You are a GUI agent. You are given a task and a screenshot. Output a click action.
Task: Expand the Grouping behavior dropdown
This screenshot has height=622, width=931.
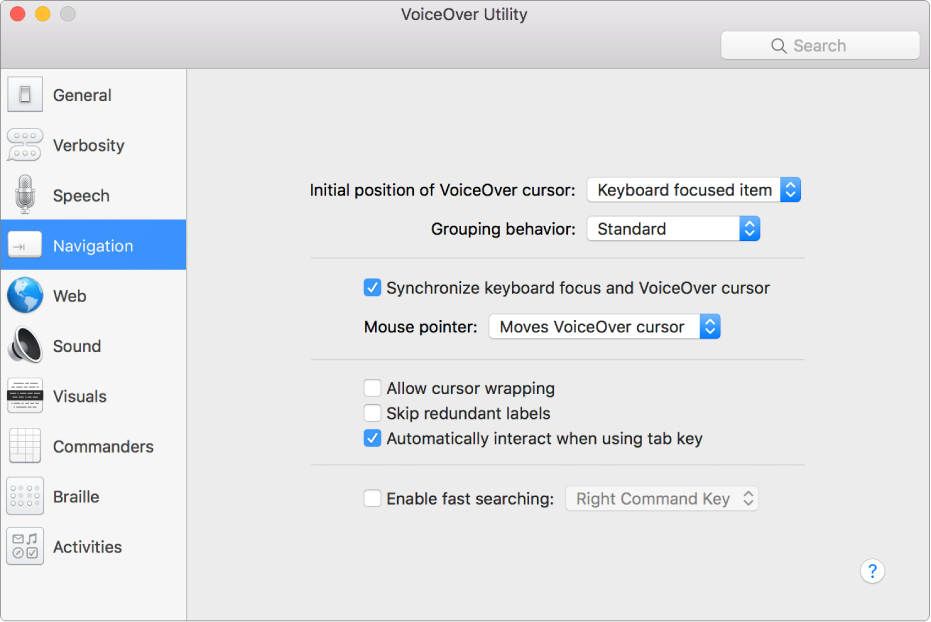point(673,229)
